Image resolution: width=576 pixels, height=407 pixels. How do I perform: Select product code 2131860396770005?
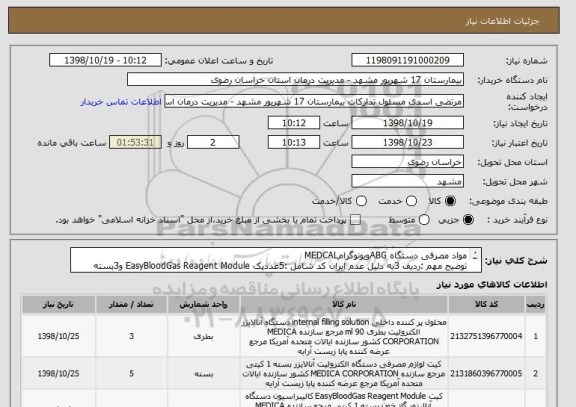[486, 374]
